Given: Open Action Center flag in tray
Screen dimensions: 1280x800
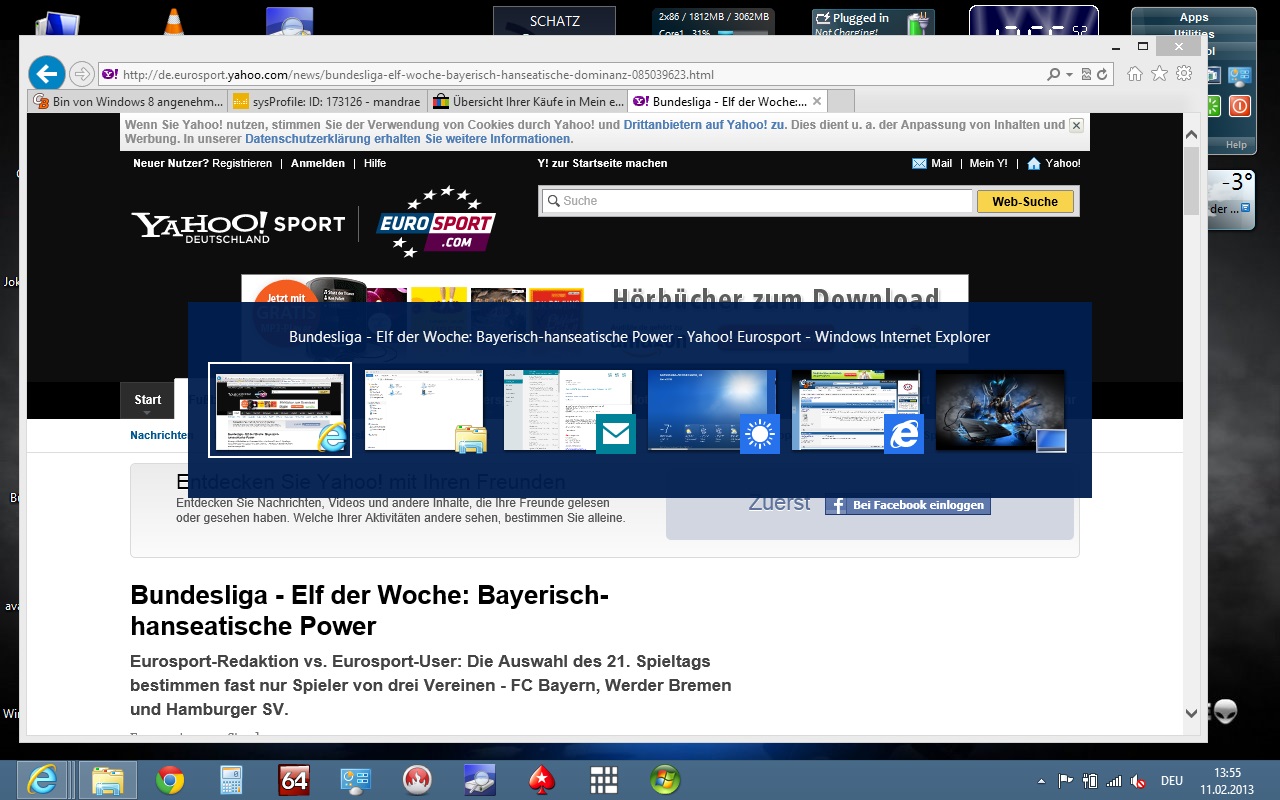Looking at the screenshot, I should (x=1065, y=780).
